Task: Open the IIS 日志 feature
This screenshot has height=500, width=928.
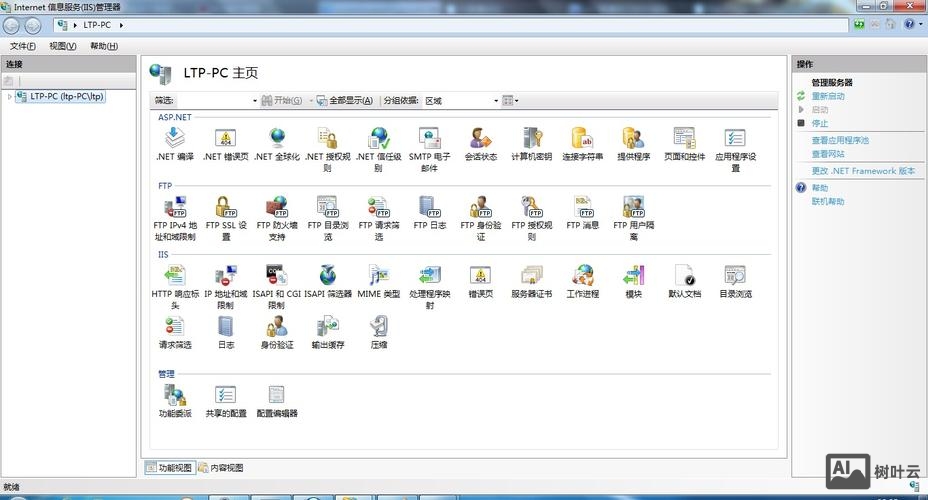Action: coord(225,333)
